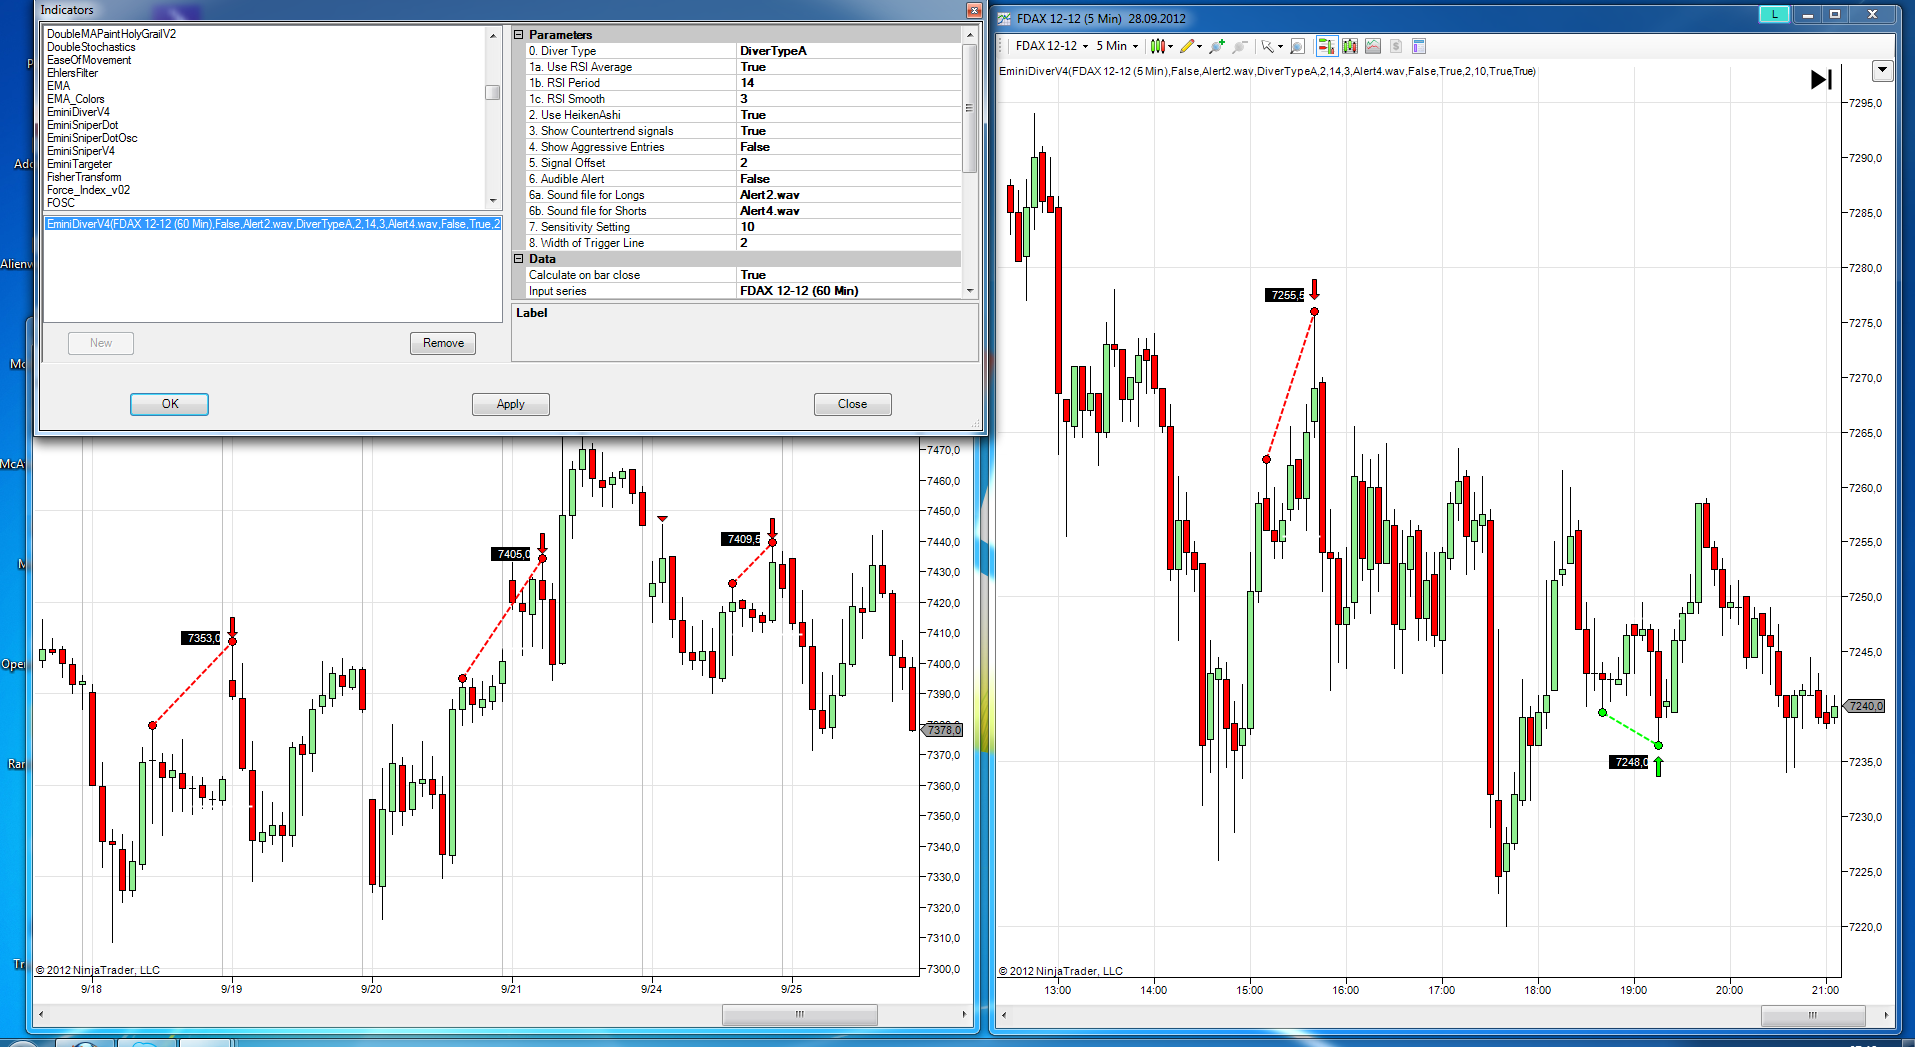Viewport: 1915px width, 1047px height.
Task: Select the pencil drawing tools icon
Action: pos(1187,46)
